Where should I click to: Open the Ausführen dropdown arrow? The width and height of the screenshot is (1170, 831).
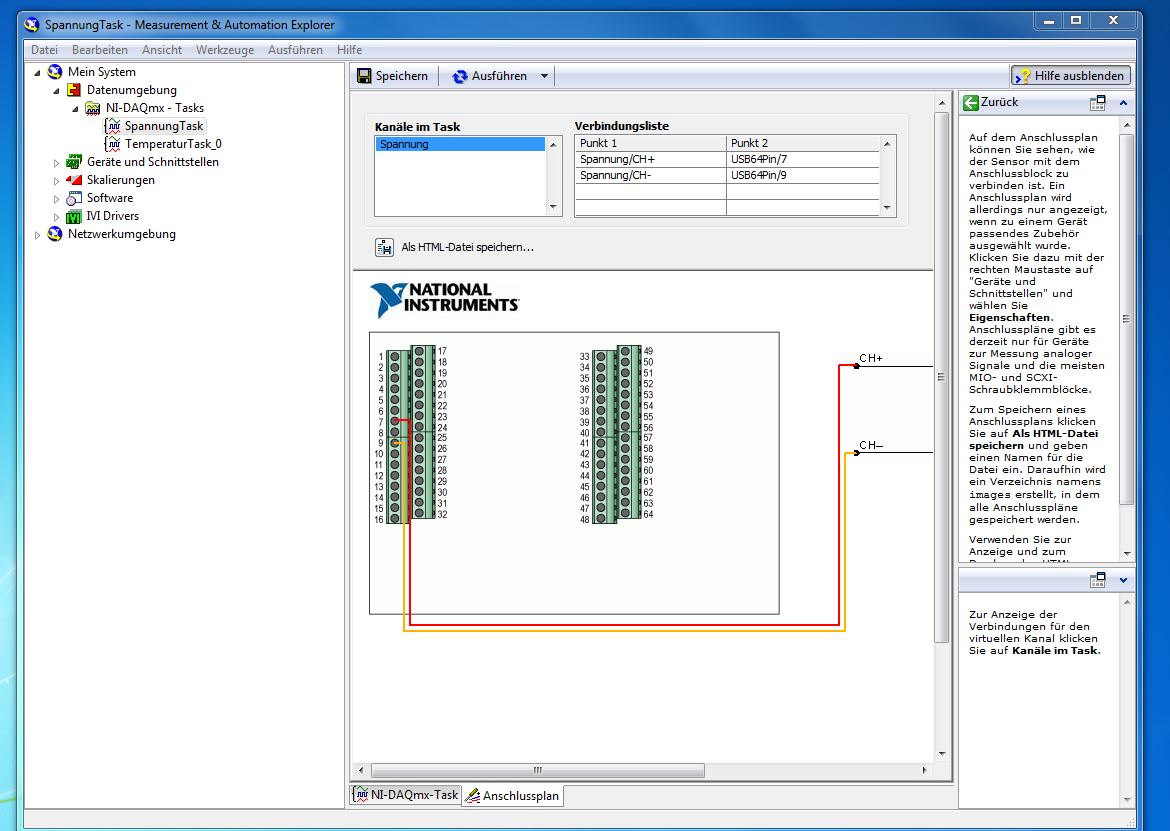(x=544, y=76)
